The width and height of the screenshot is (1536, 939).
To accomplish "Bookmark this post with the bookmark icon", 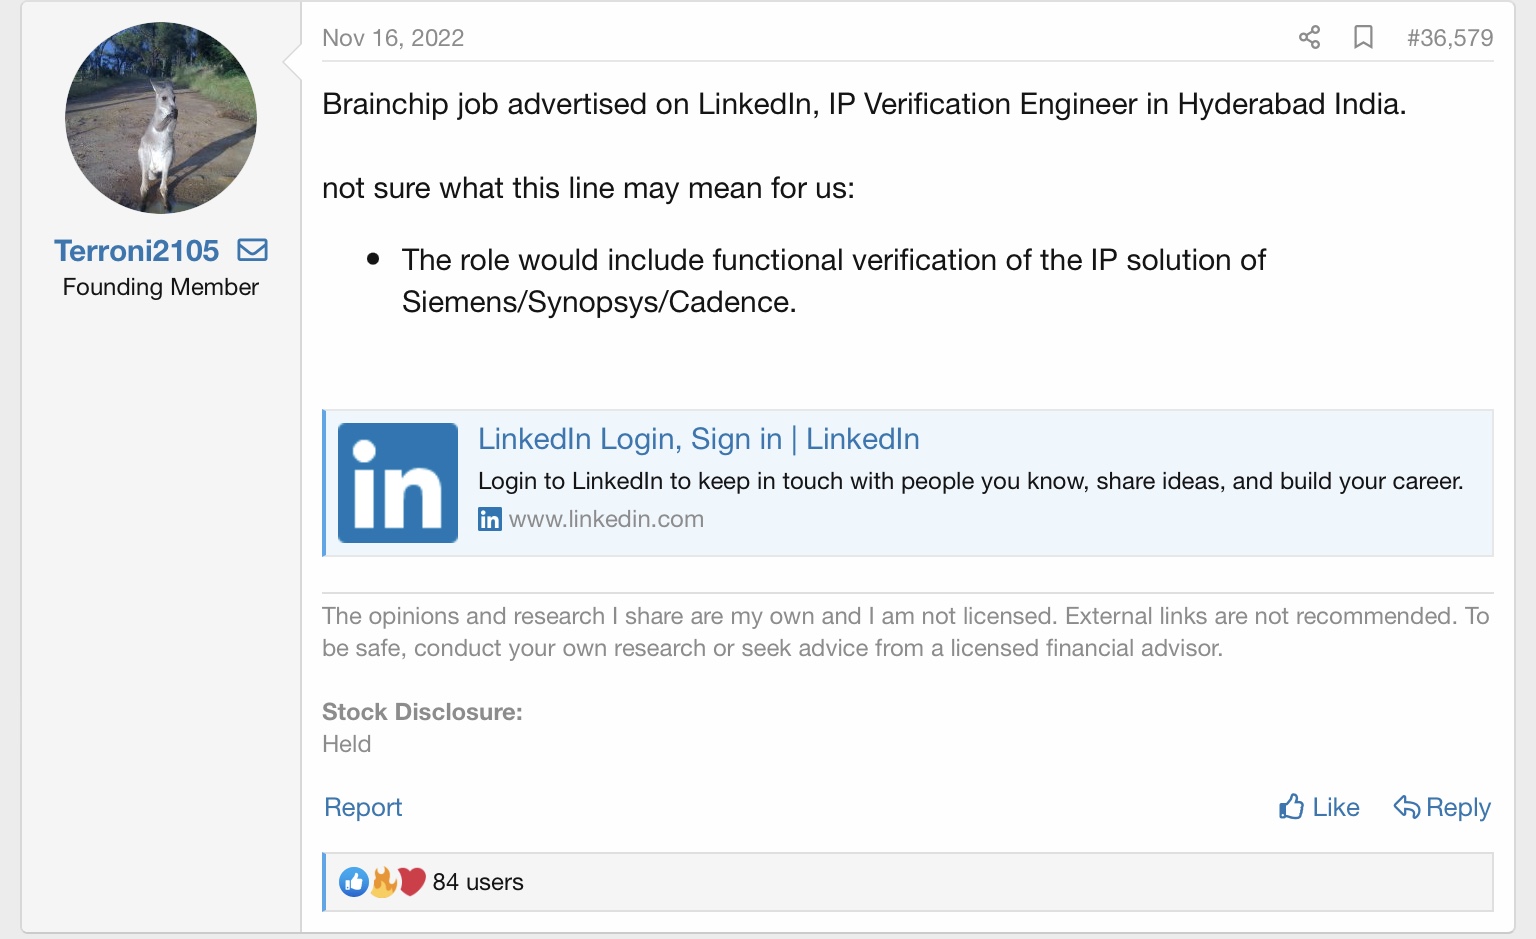I will [x=1363, y=38].
